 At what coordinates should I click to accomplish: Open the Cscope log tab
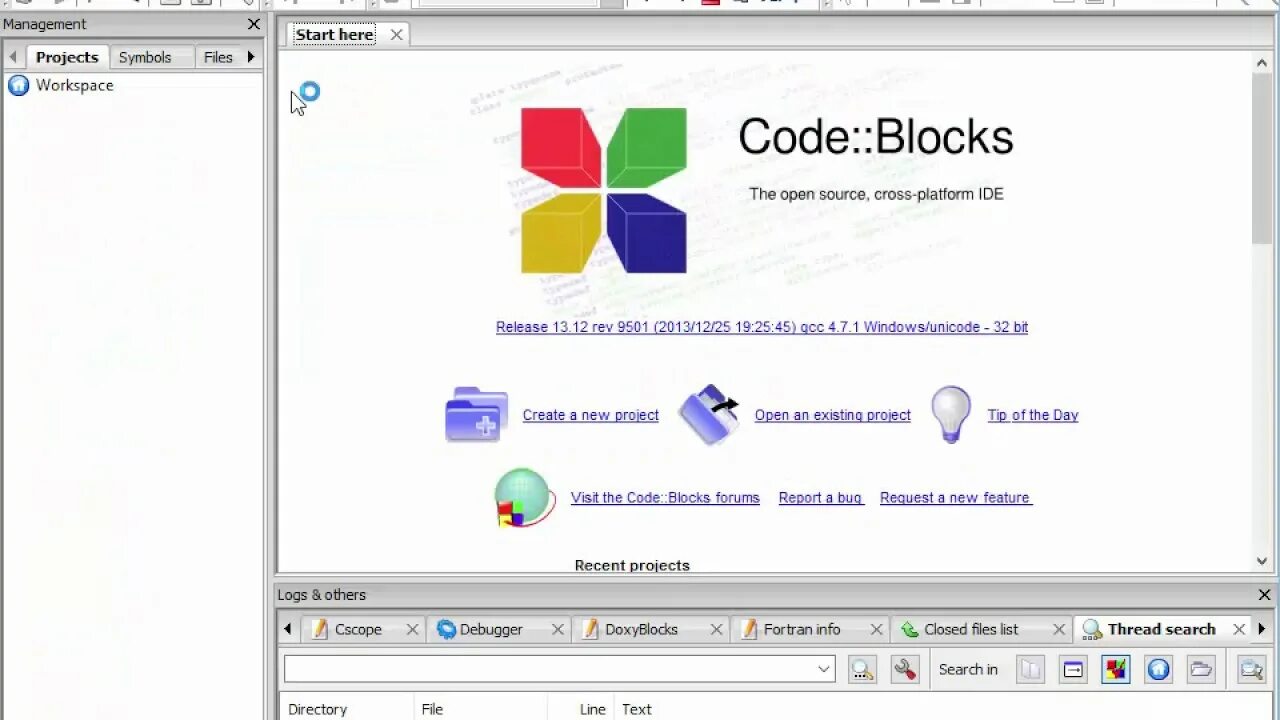pyautogui.click(x=358, y=629)
